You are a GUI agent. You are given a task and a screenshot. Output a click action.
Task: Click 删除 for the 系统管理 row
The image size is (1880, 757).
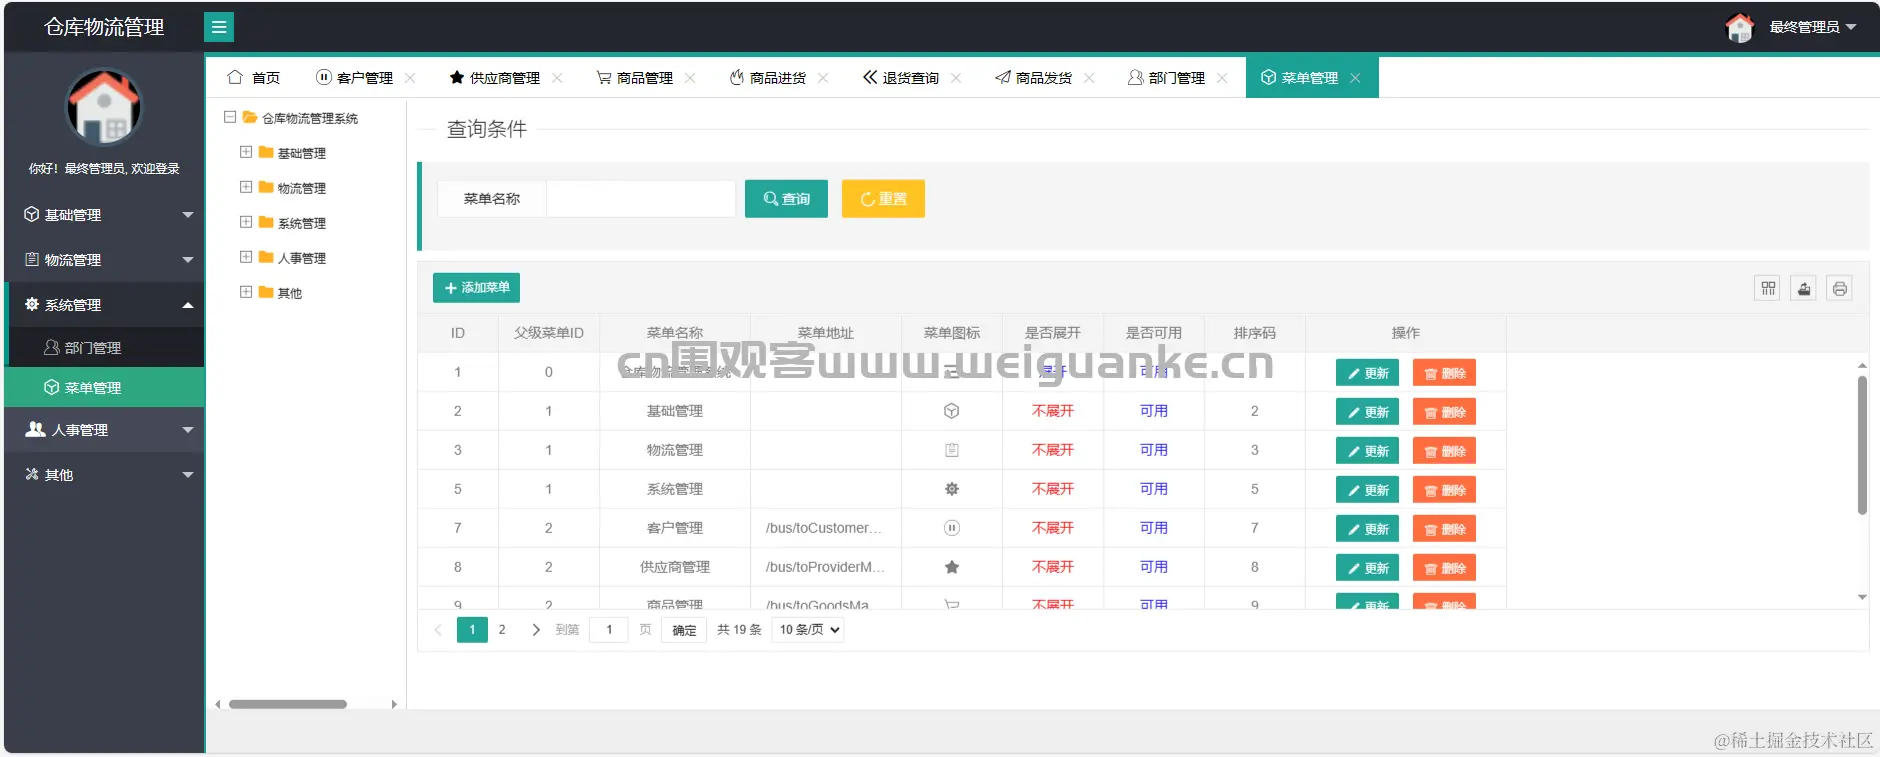(1444, 490)
